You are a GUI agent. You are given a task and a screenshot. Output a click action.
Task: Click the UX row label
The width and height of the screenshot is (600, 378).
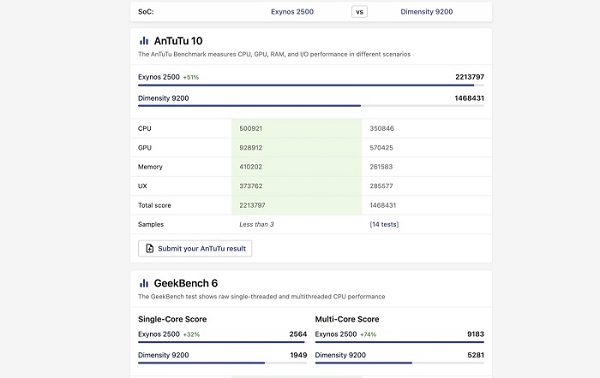142,186
